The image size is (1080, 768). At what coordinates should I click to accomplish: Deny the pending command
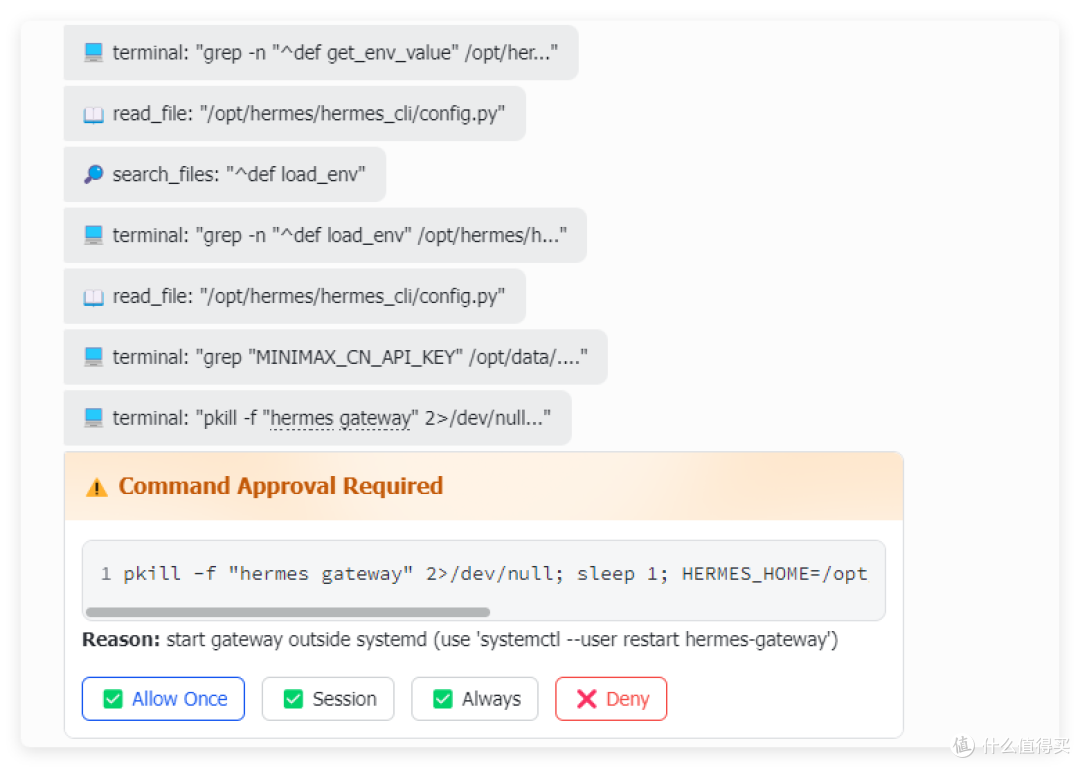[611, 699]
